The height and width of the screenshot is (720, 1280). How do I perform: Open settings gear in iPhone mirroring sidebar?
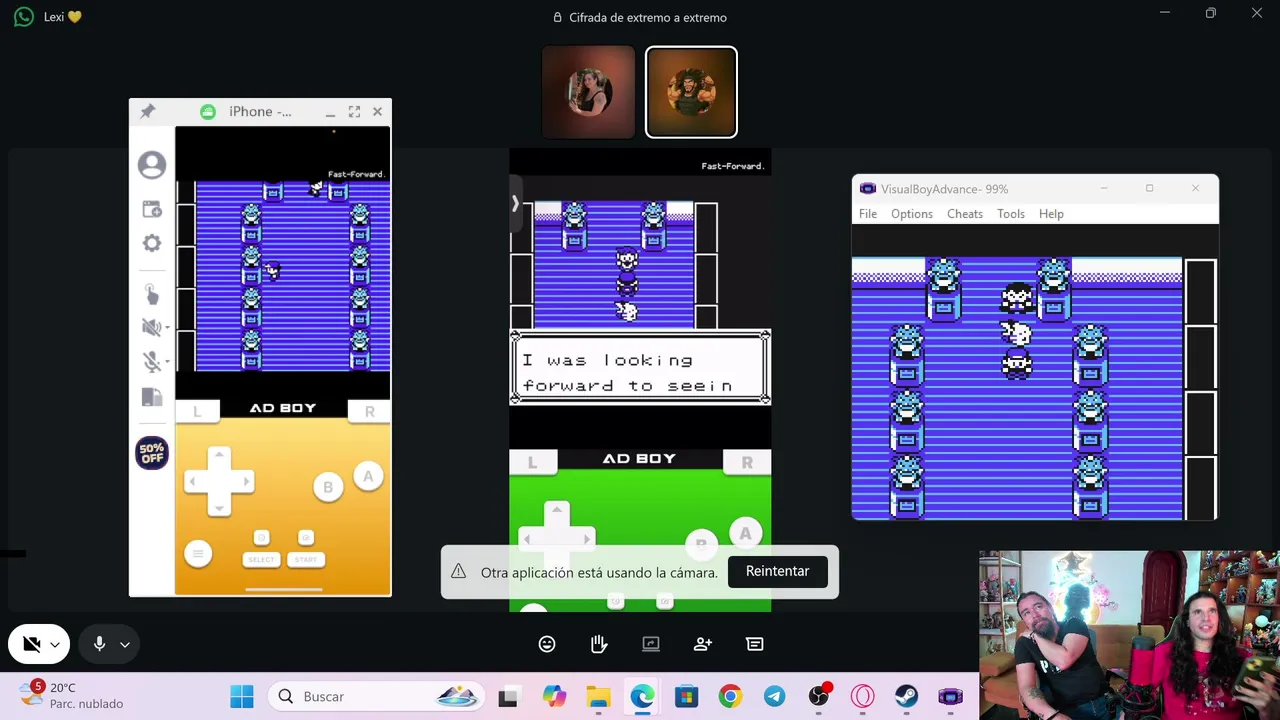coord(152,243)
